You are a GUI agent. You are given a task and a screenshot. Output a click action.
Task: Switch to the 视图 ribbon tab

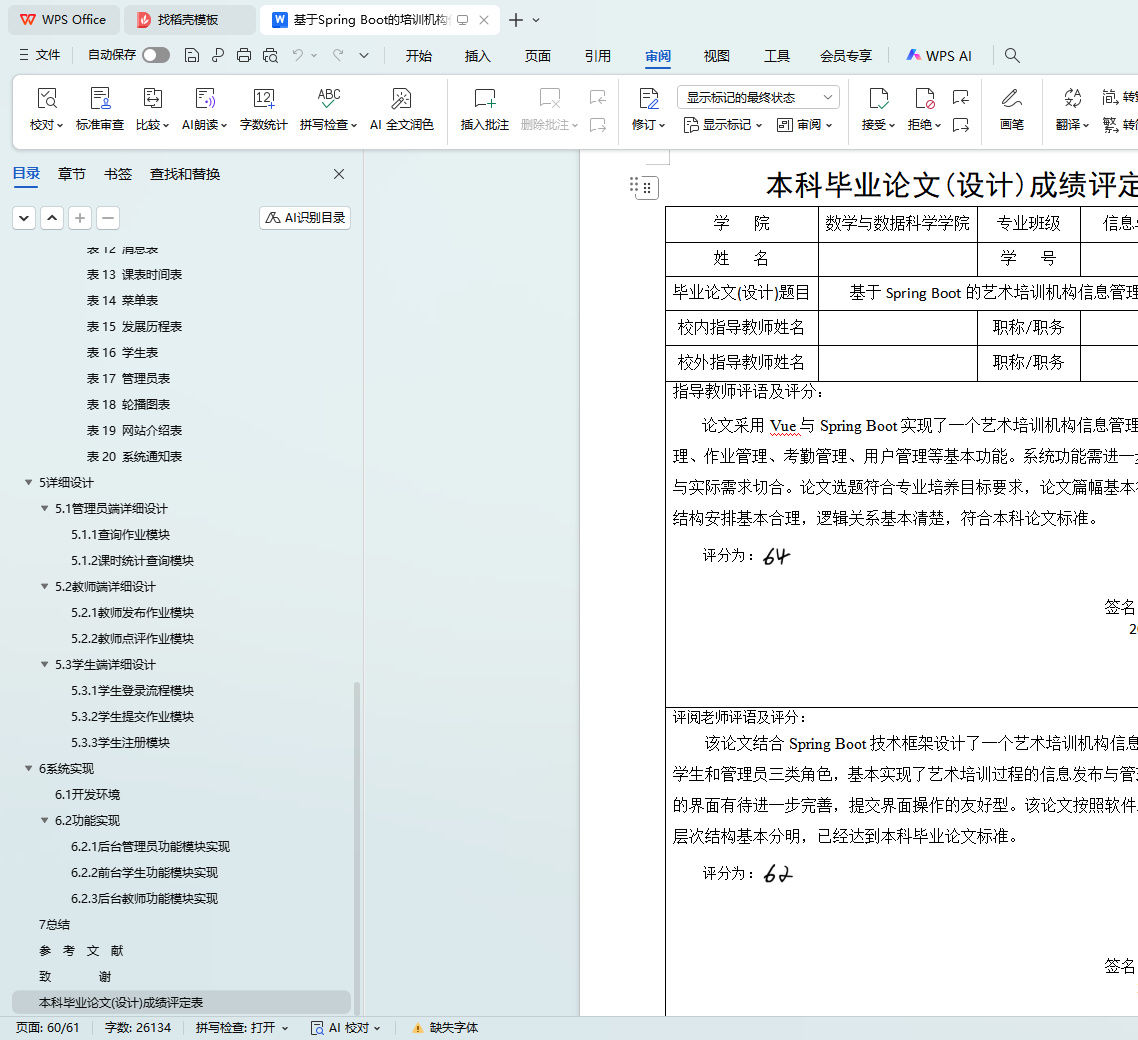pyautogui.click(x=716, y=56)
